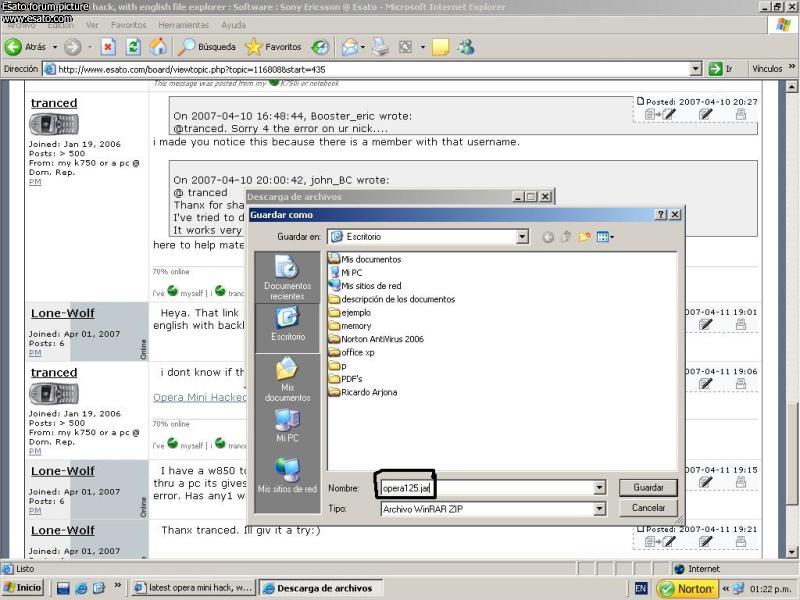
Task: Switch to Descarga de archivos taskbar item
Action: 320,588
